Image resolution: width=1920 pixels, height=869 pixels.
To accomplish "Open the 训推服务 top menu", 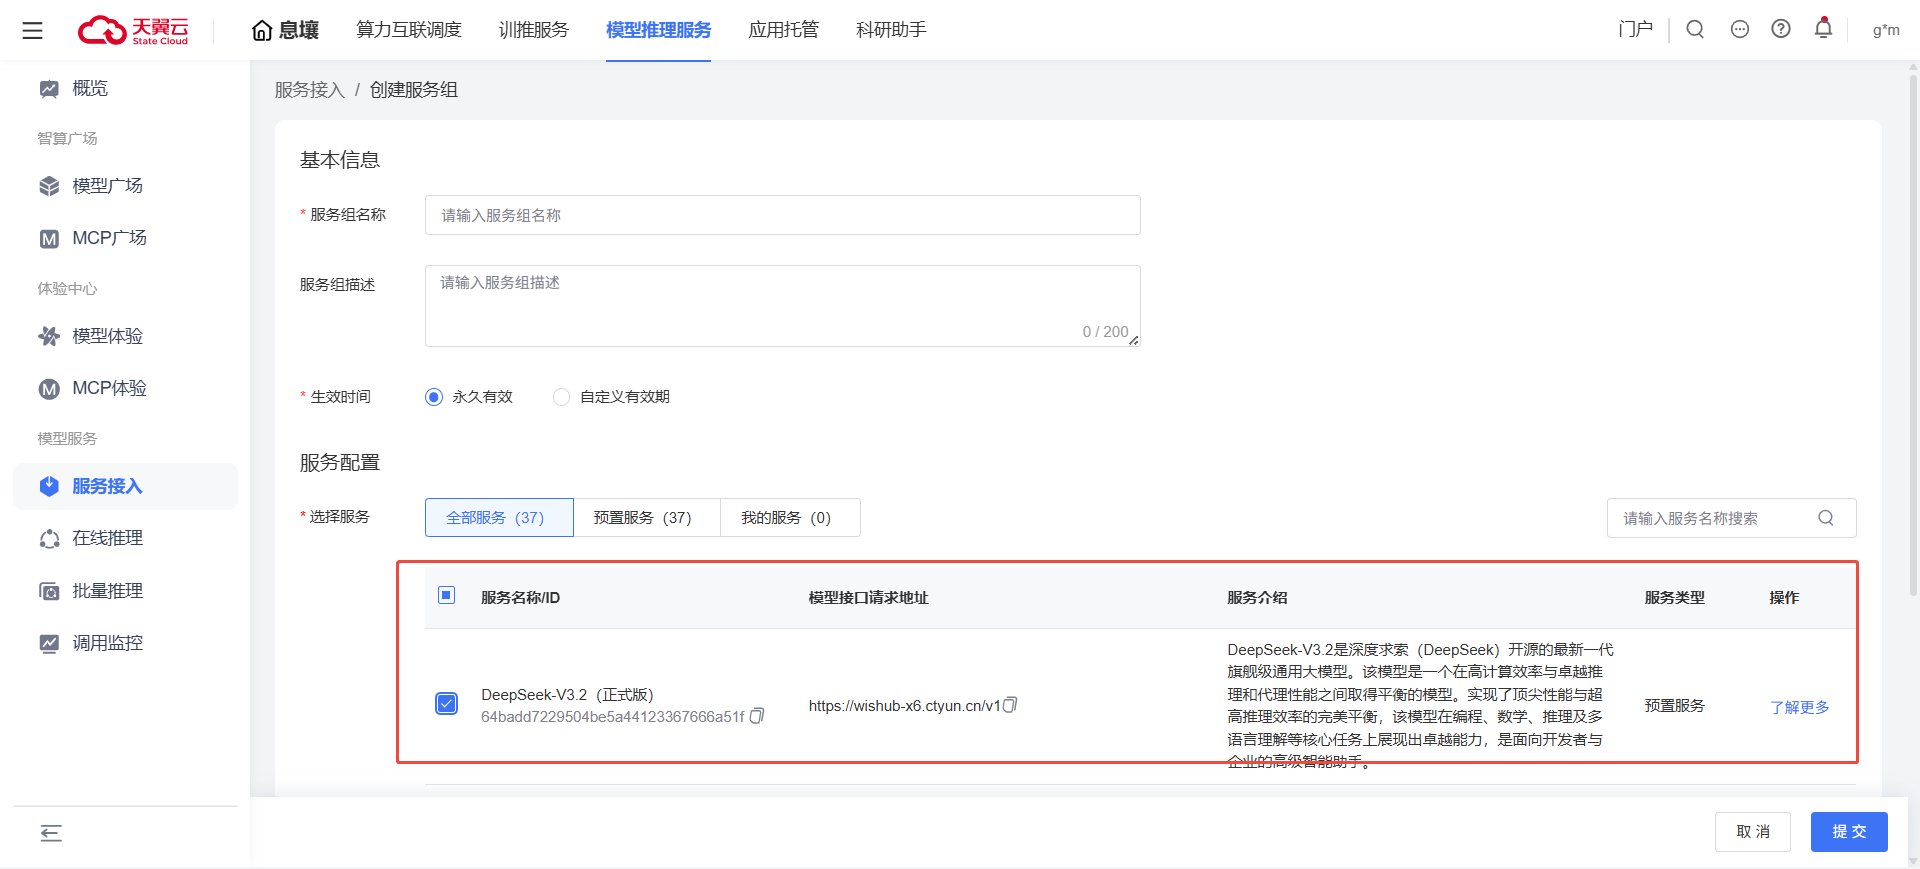I will 533,30.
